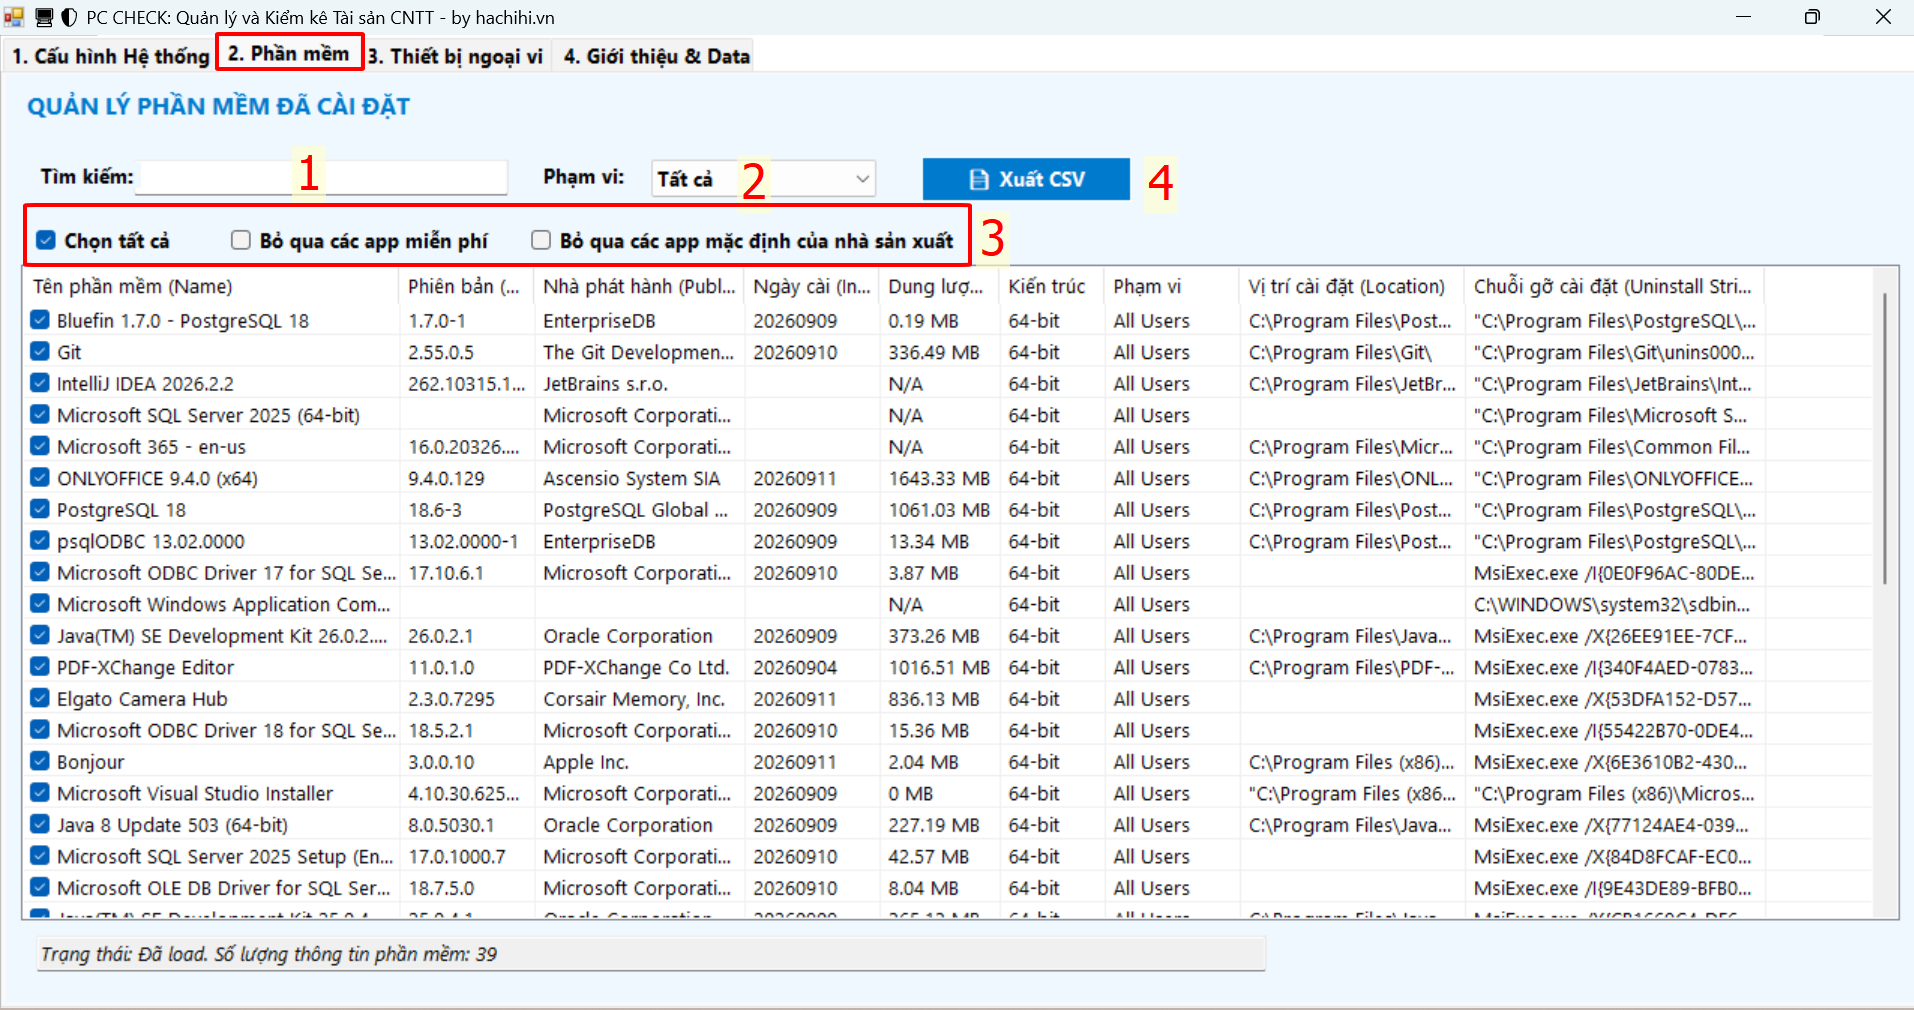Open the app icon system menu in title bar
The height and width of the screenshot is (1010, 1914).
[13, 17]
